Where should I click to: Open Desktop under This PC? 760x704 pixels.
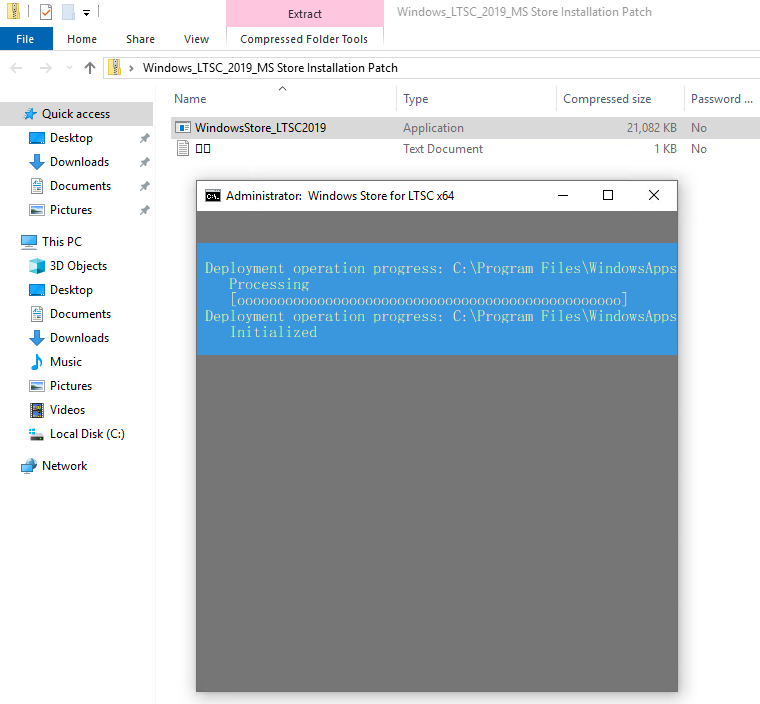(x=71, y=289)
